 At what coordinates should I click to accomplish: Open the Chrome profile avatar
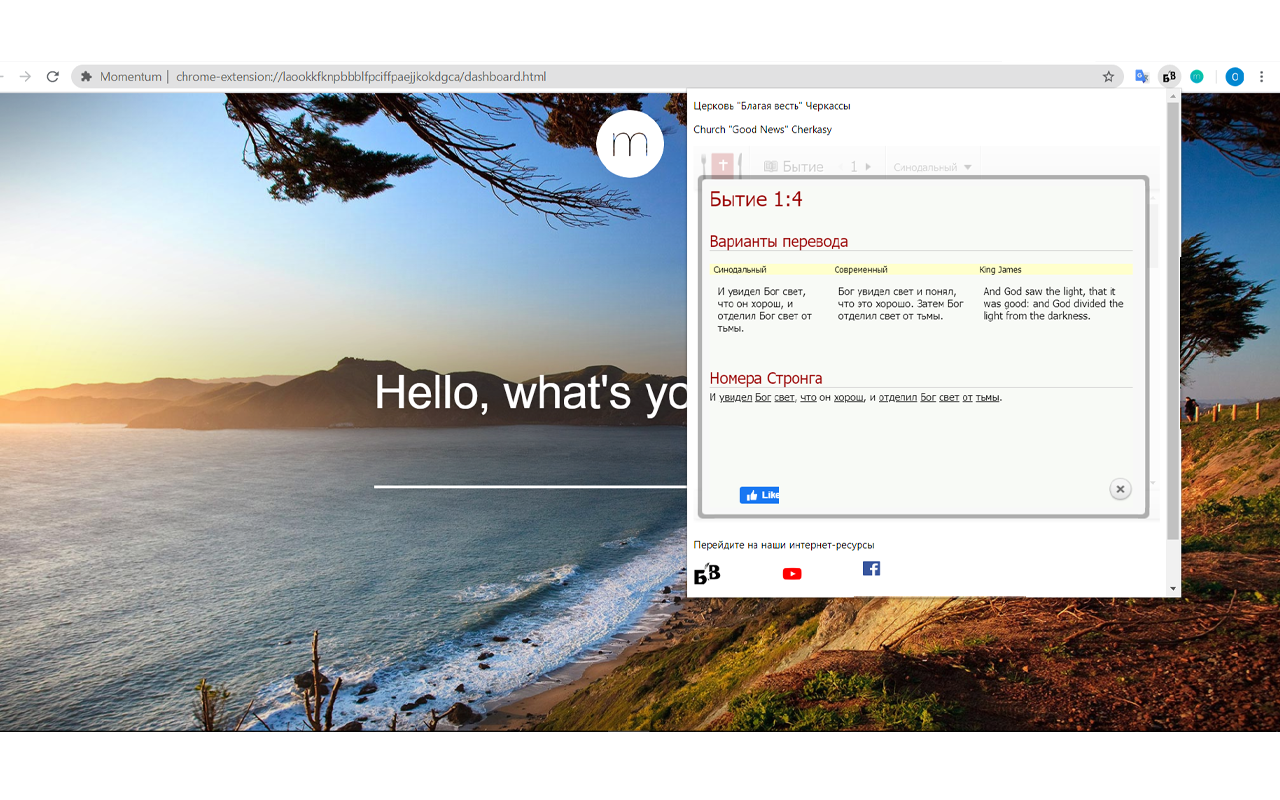(x=1235, y=76)
